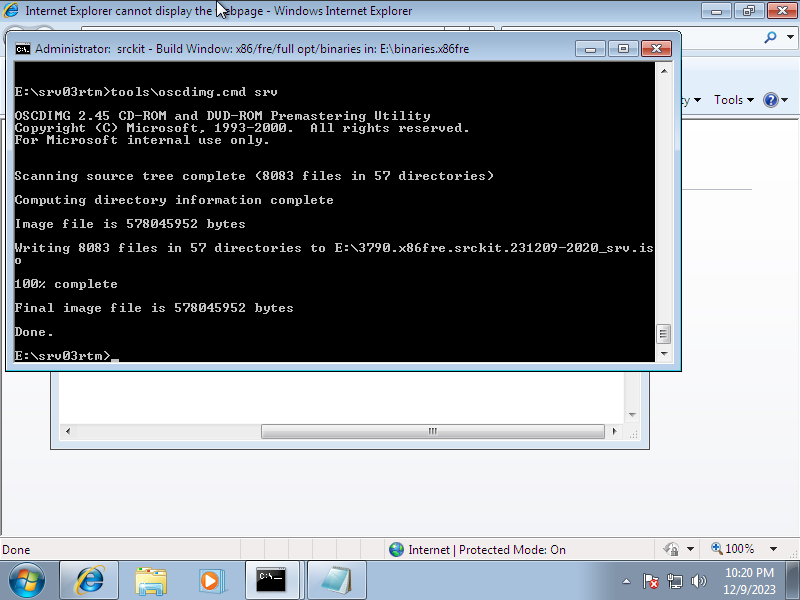Maximize the srckit Build Window
Image resolution: width=800 pixels, height=600 pixels.
tap(623, 49)
